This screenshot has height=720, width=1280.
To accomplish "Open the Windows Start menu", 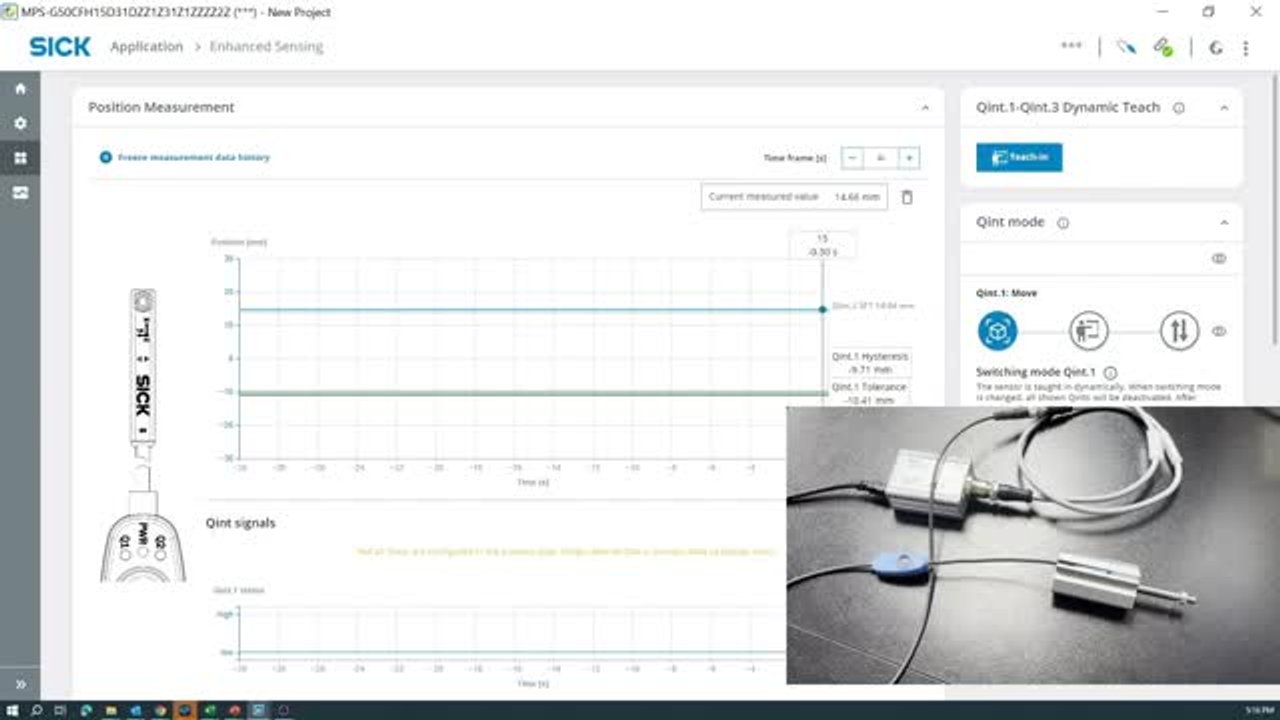I will point(12,711).
